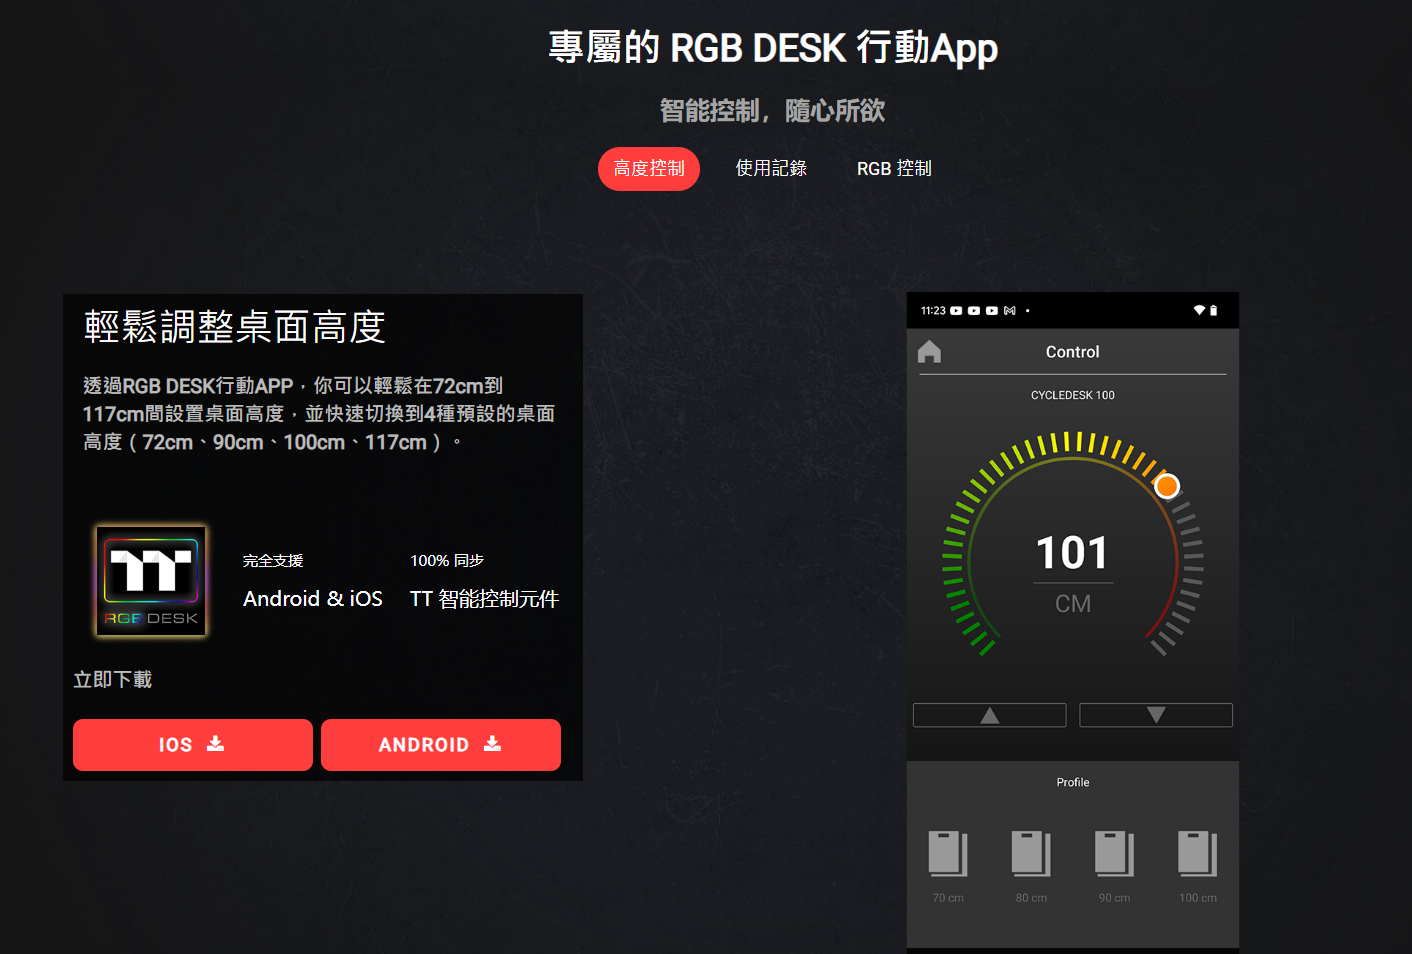
Task: Click the TT 智能控制元件 text
Action: click(x=484, y=599)
